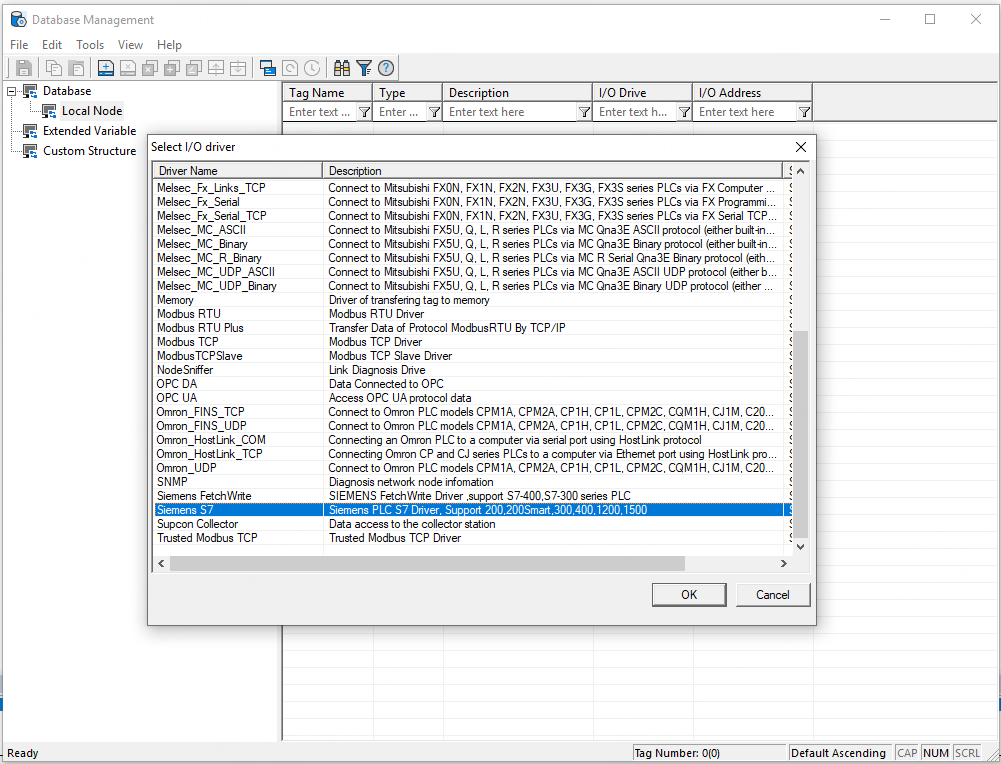1001x764 pixels.
Task: Click the I/O driver configuration toolbar icon
Action: coord(267,68)
